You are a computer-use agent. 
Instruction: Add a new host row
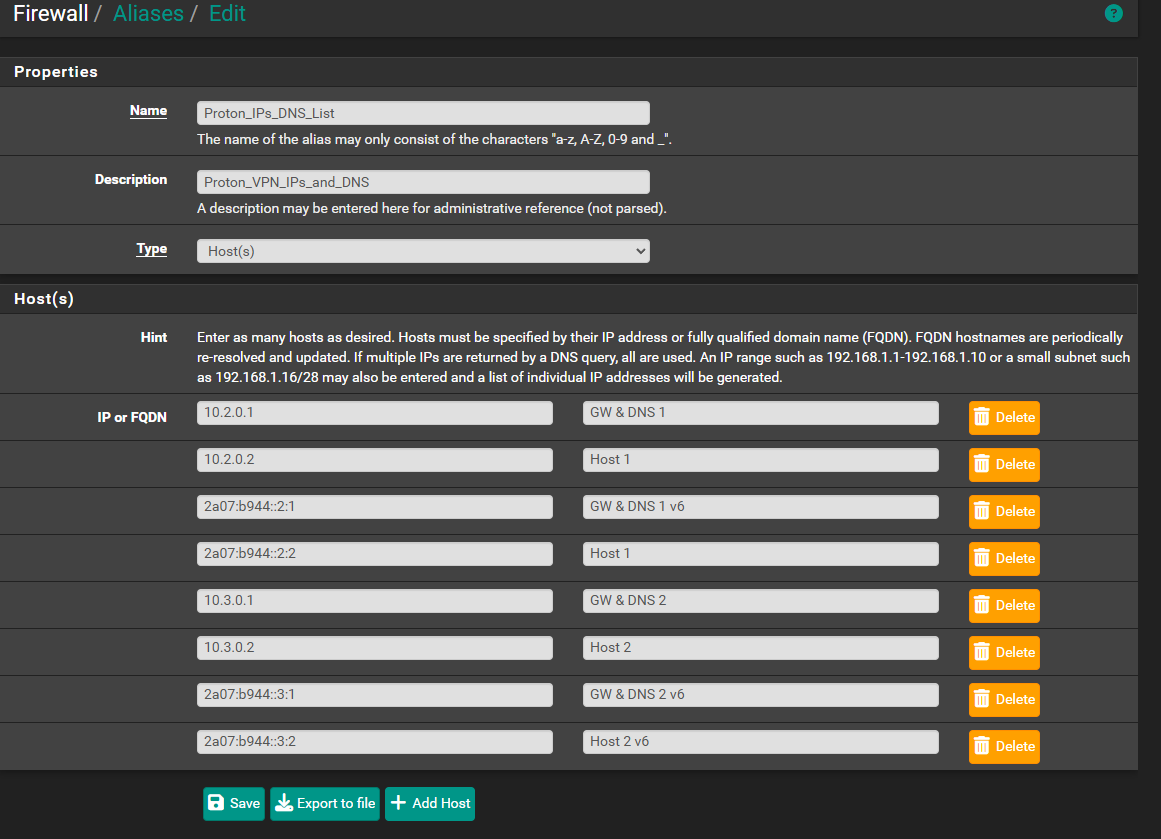pyautogui.click(x=430, y=803)
